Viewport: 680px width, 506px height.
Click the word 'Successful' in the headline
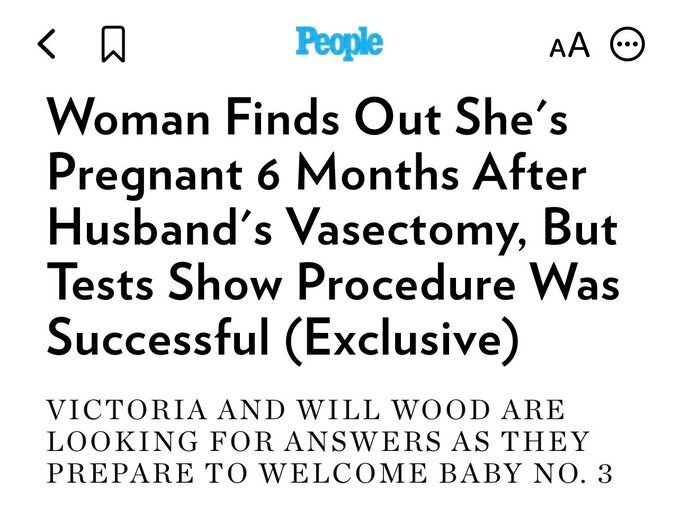pyautogui.click(x=158, y=337)
